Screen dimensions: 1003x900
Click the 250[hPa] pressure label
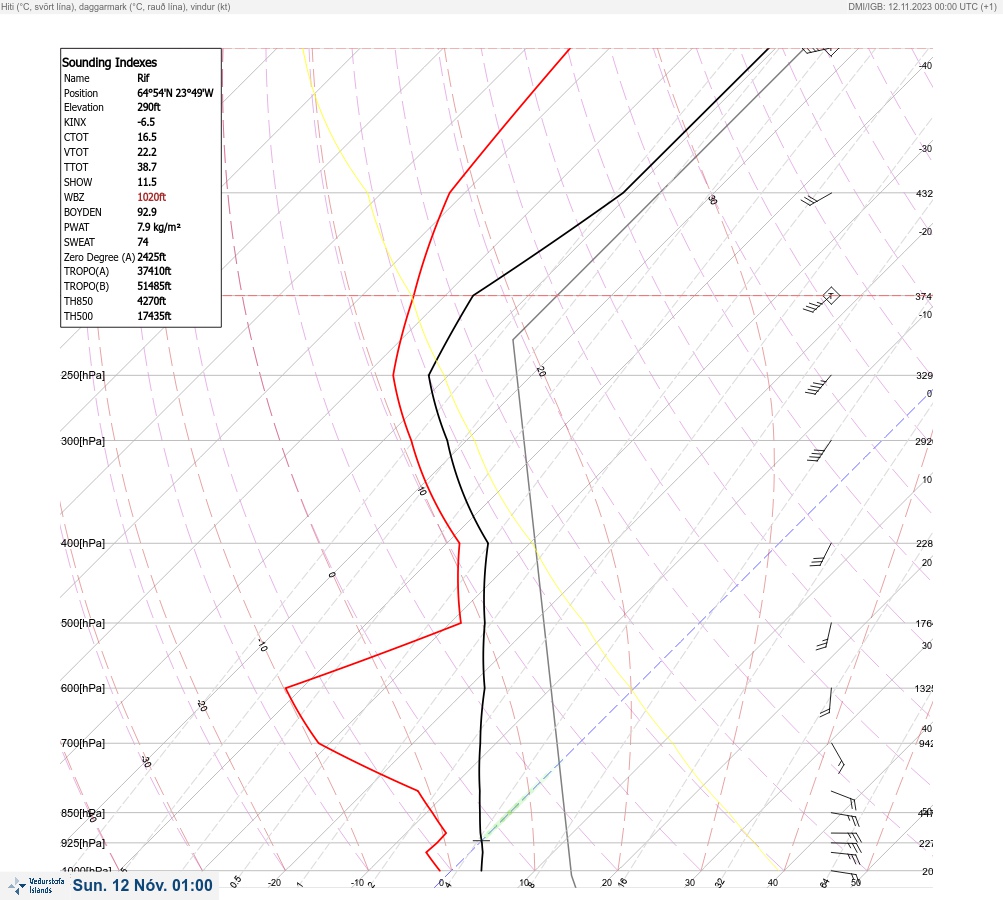coord(83,375)
